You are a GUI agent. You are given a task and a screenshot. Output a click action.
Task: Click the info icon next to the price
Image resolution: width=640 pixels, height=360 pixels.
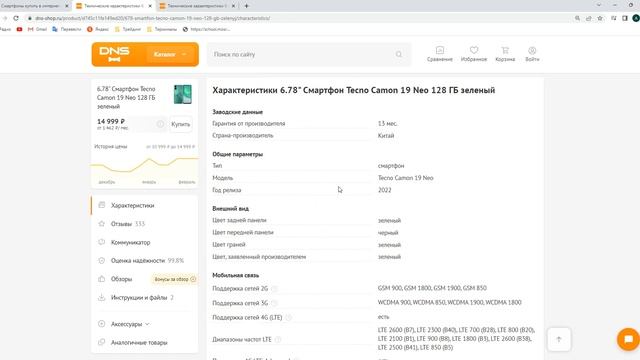160,124
